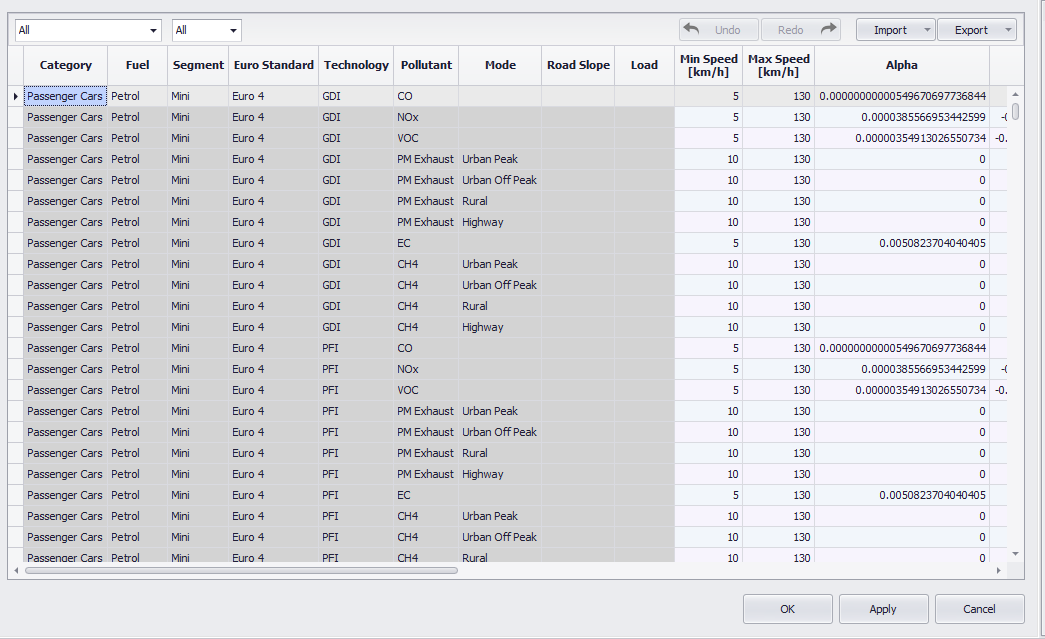The width and height of the screenshot is (1045, 639).
Task: Click the Apply button
Action: pos(883,608)
